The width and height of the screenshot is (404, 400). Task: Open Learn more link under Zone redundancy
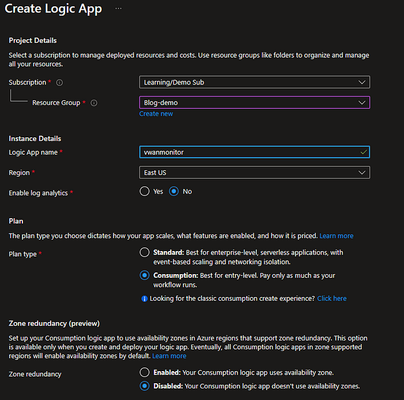click(169, 356)
